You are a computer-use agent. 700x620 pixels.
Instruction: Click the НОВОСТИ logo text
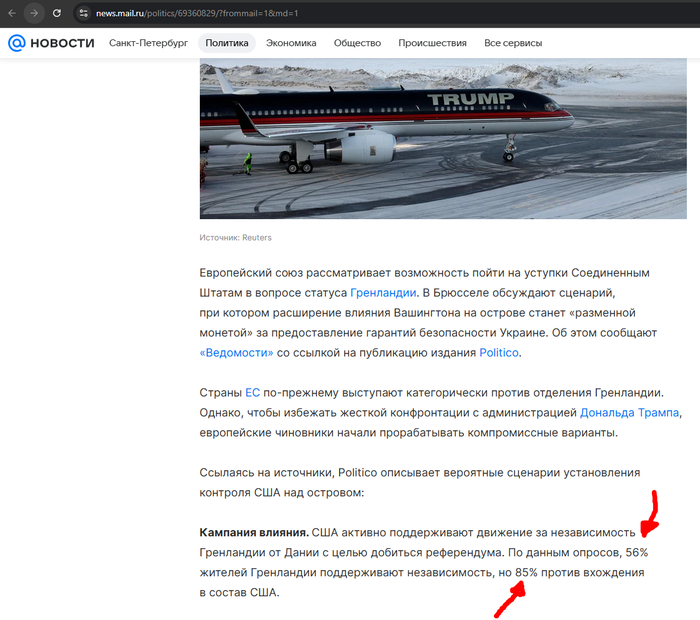tap(62, 43)
